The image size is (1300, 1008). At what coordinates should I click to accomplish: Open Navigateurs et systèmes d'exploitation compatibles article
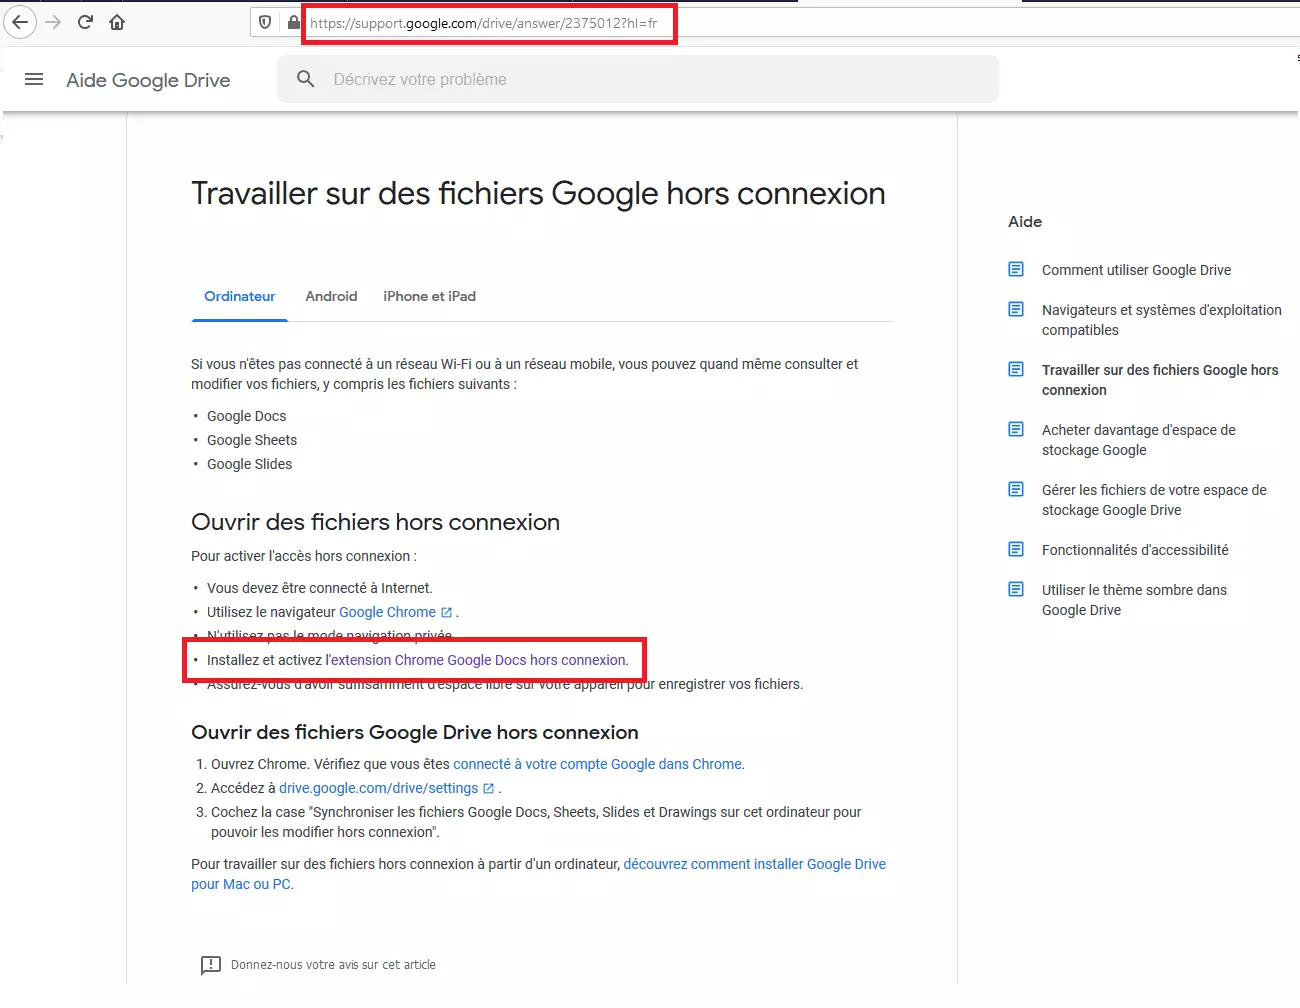point(1162,320)
